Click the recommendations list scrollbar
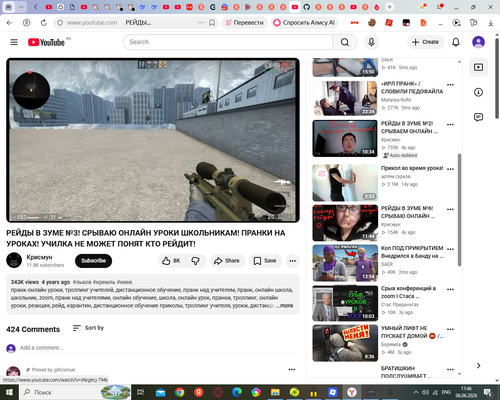Image resolution: width=500 pixels, height=400 pixels. (460, 210)
